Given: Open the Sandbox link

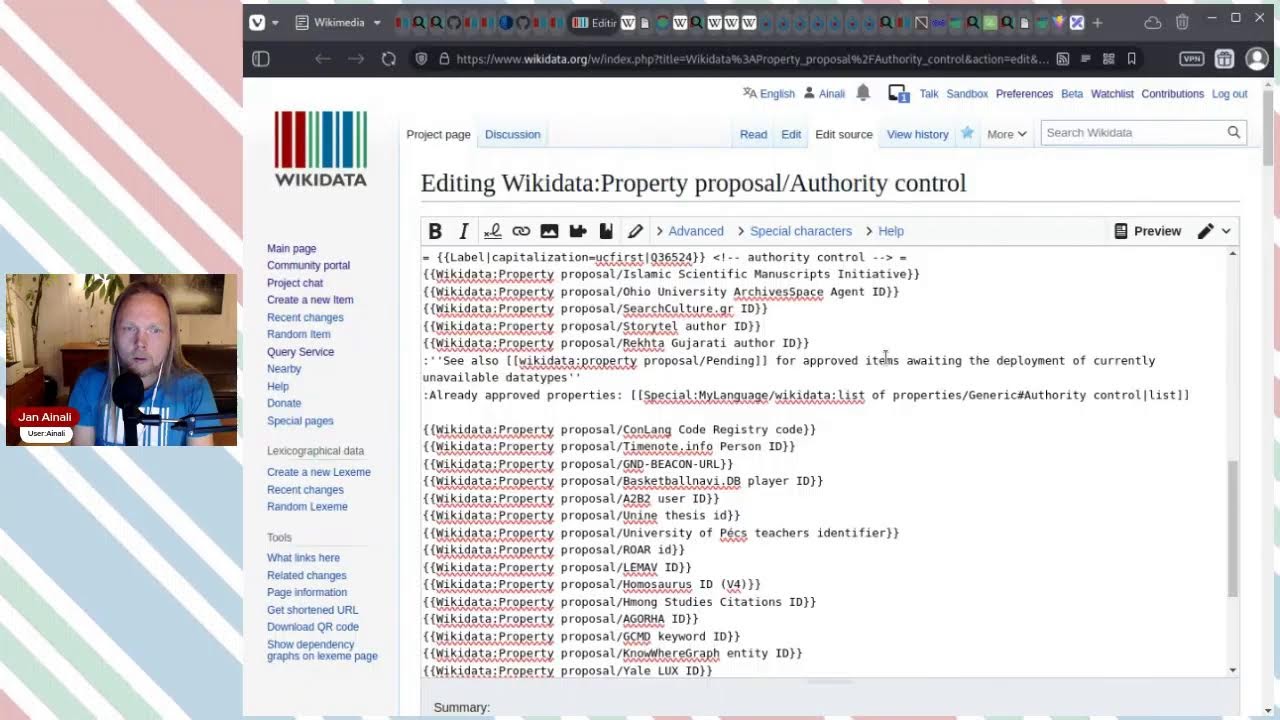Looking at the screenshot, I should pos(967,93).
